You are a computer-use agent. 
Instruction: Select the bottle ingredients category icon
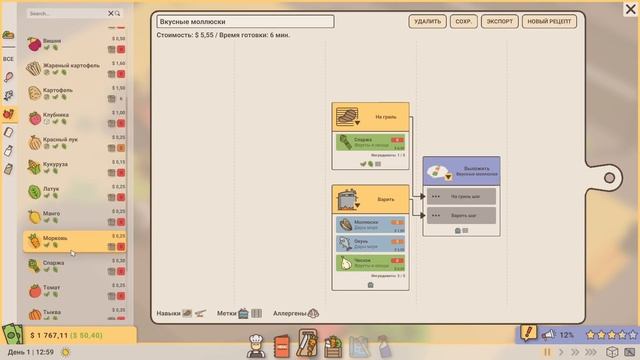coord(9,151)
